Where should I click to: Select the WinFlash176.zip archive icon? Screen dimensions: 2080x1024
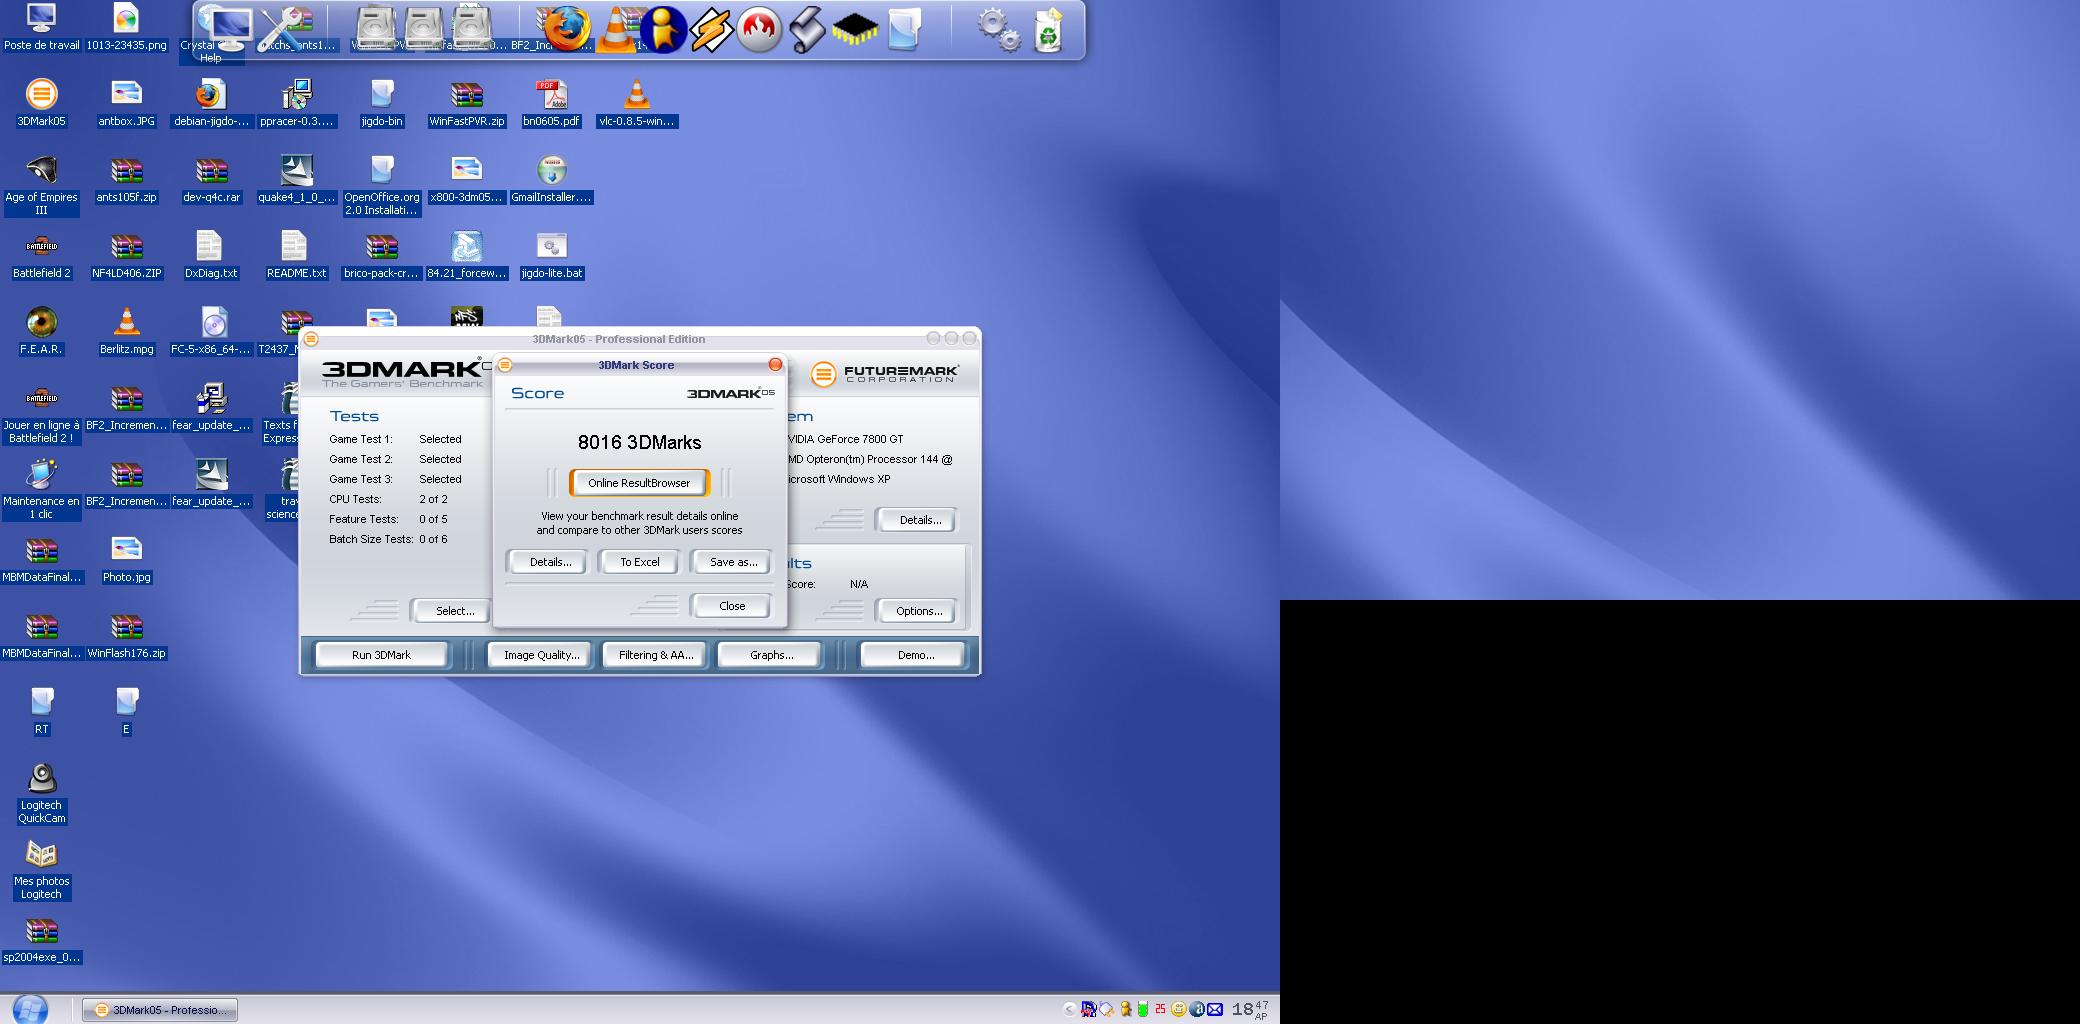(x=126, y=635)
